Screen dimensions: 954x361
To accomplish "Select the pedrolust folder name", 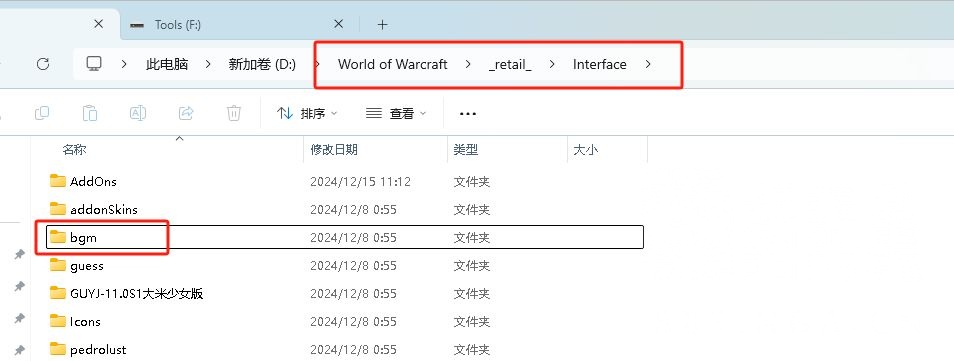I will (98, 349).
